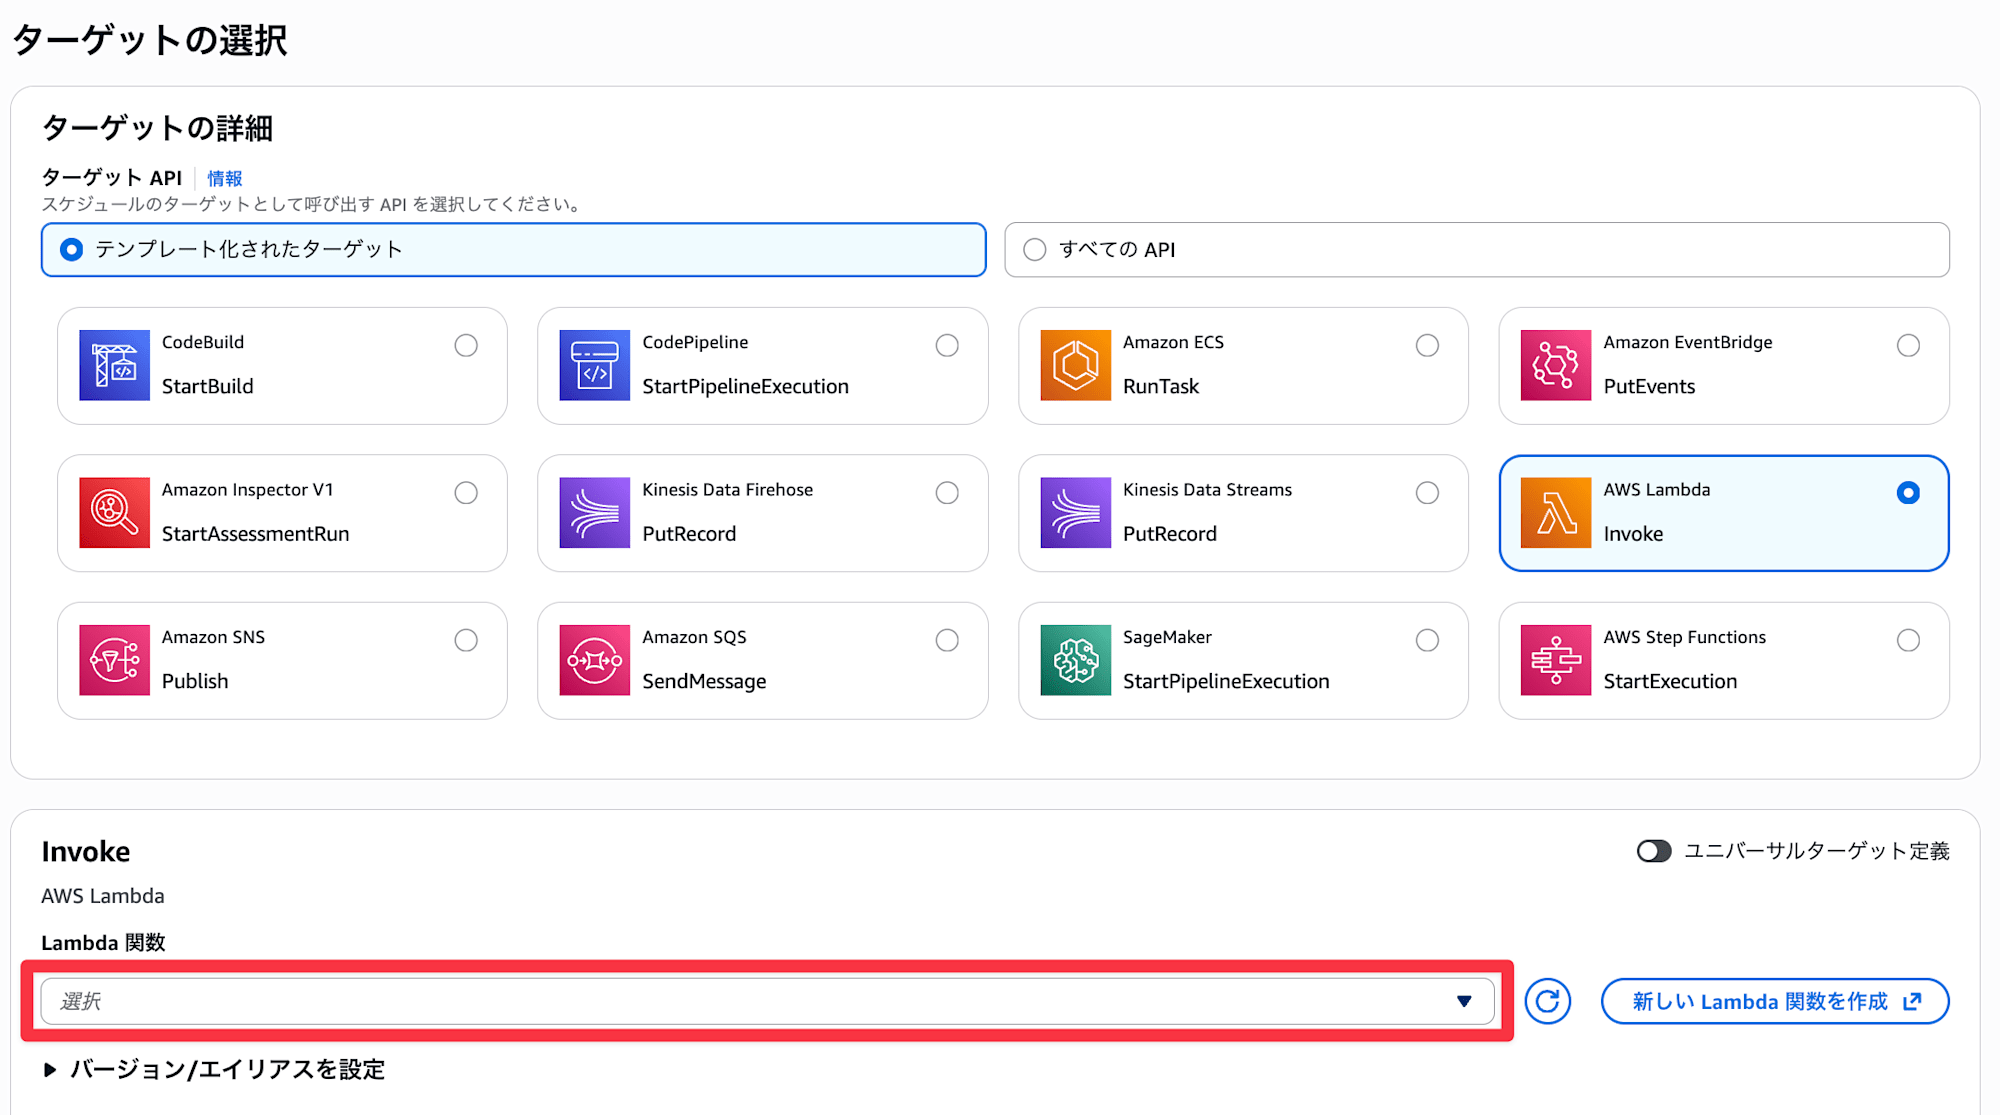Click the SageMaker title text

coord(1167,637)
